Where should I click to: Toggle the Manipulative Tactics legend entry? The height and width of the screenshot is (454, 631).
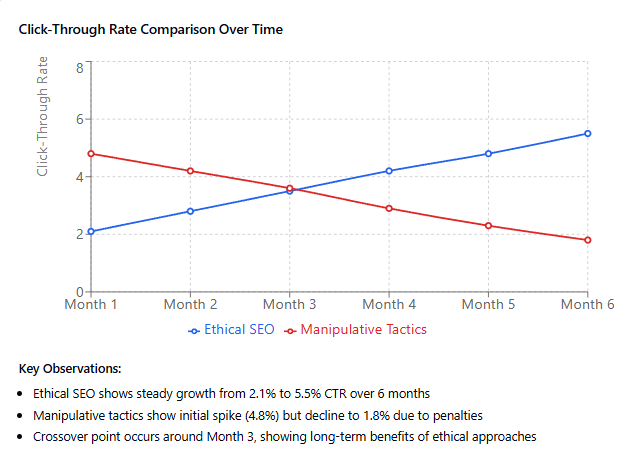[x=363, y=329]
